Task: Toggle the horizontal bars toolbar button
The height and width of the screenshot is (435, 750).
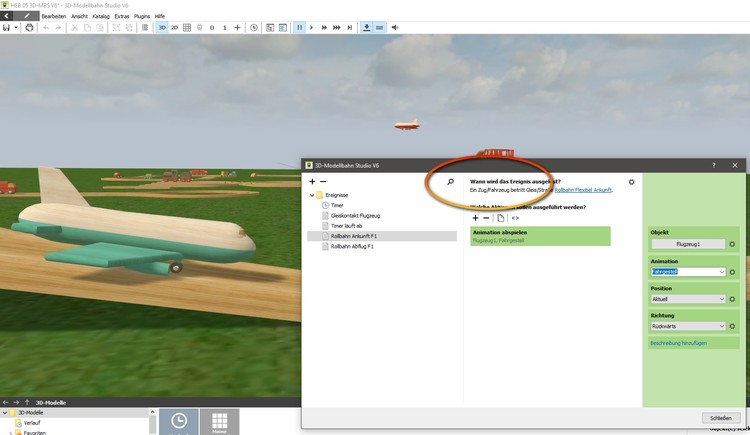Action: coord(379,28)
